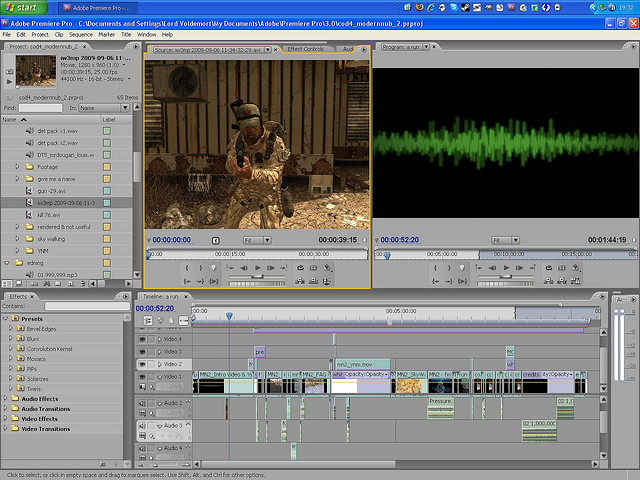
Task: Hide Video 3 track output
Action: click(x=142, y=352)
